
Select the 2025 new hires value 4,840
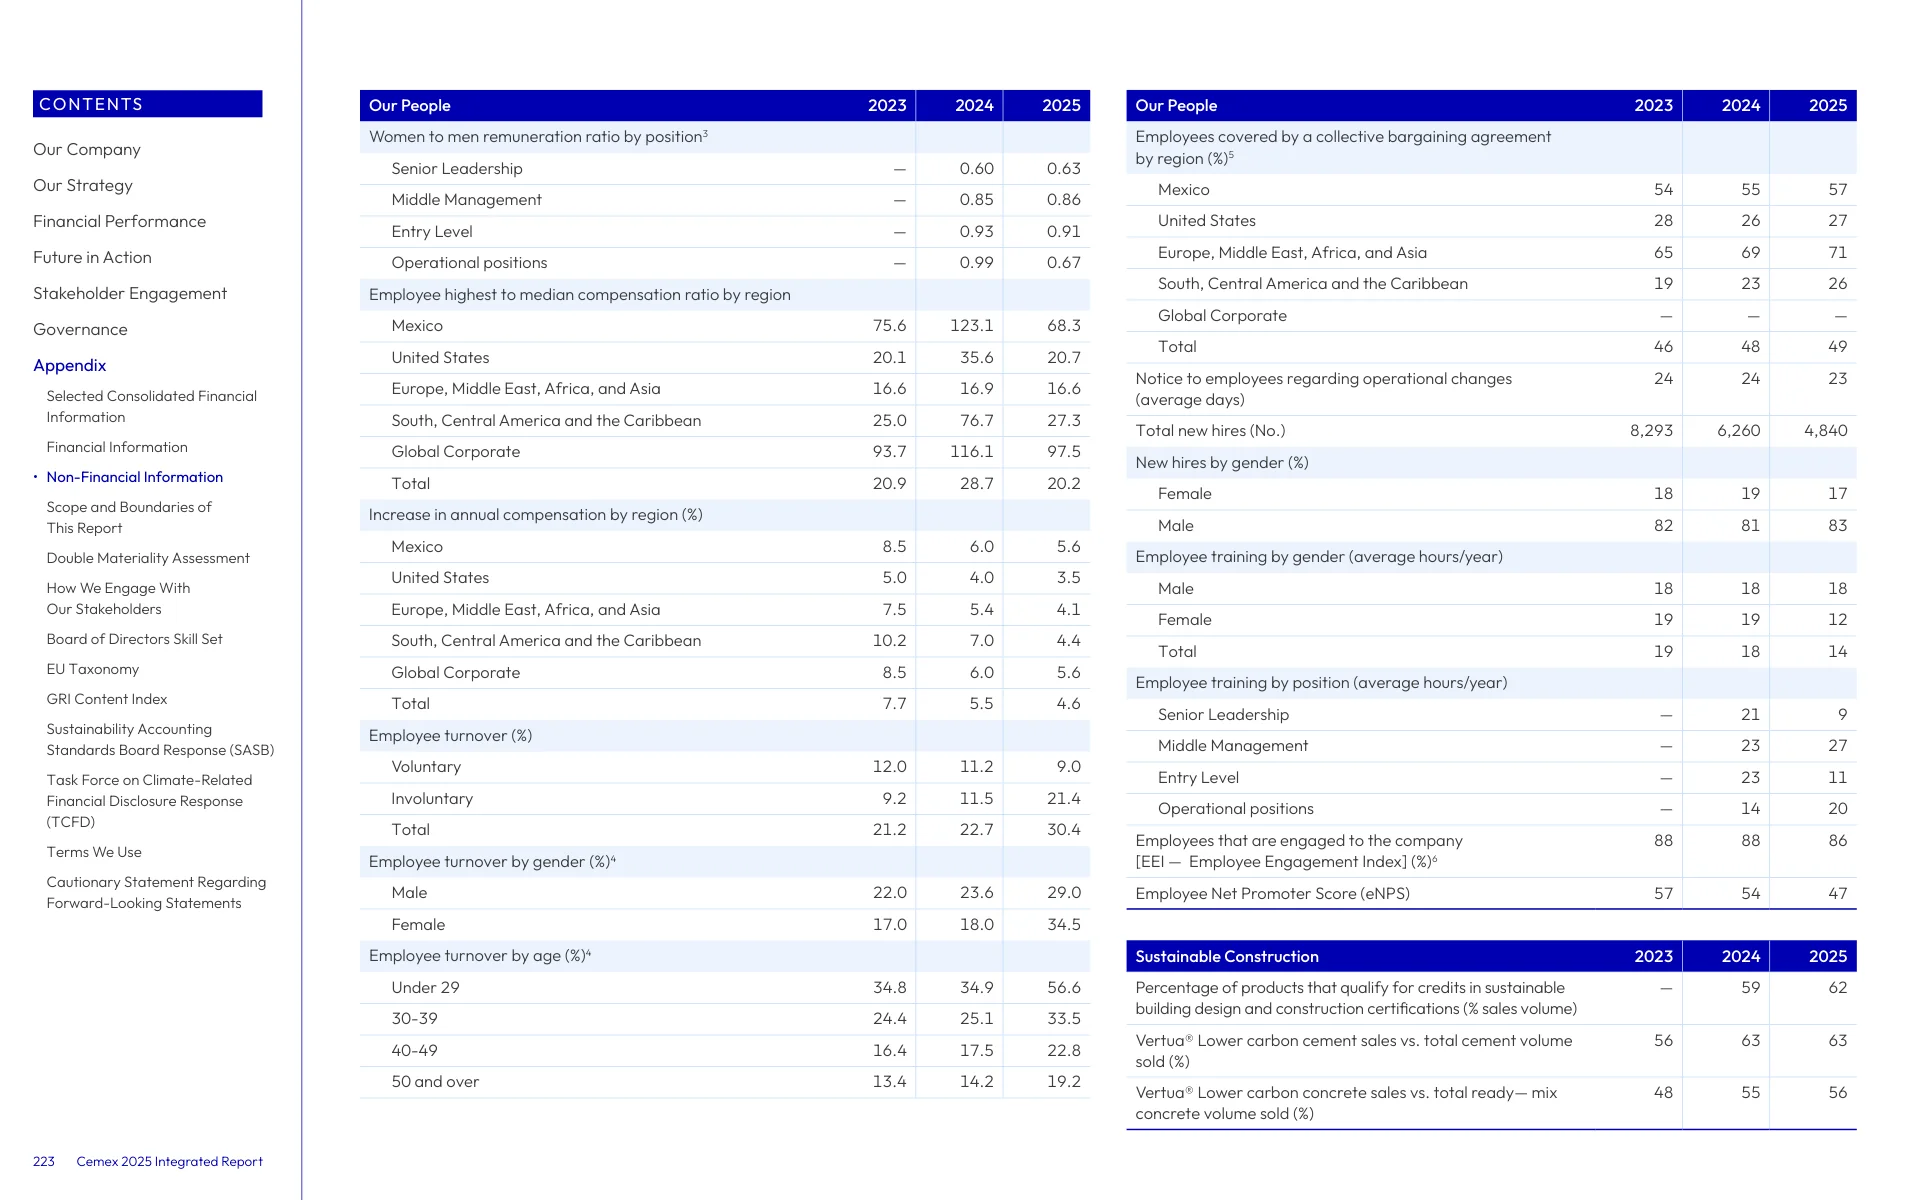click(1826, 431)
